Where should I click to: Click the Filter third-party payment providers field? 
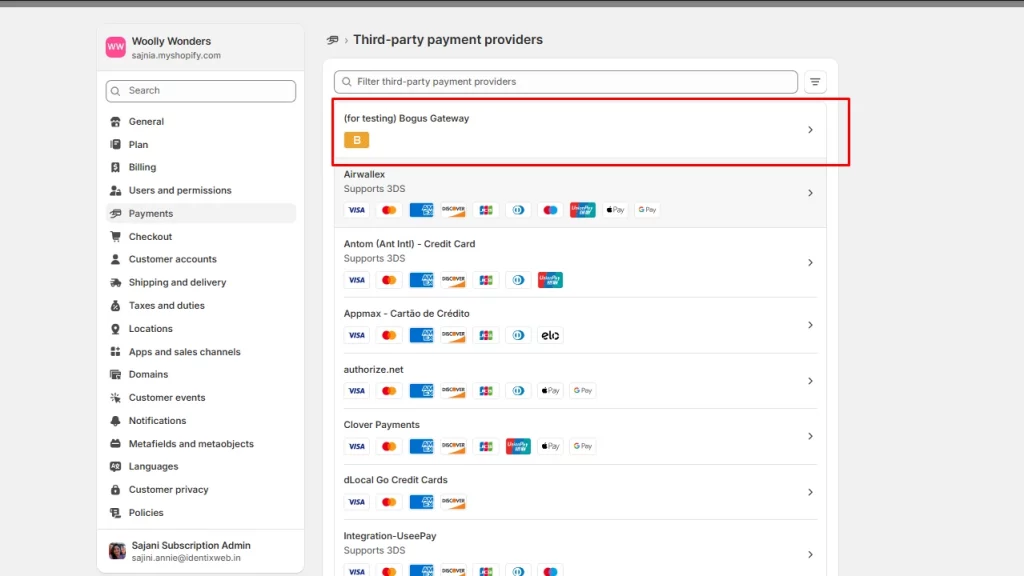click(x=566, y=82)
